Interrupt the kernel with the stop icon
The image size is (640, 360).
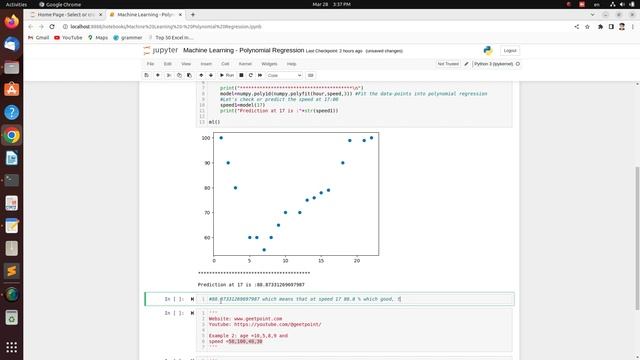coord(241,76)
